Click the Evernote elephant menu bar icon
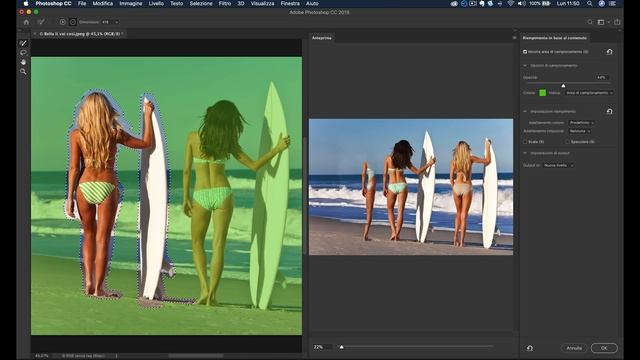Screen dimensions: 640x360 click(x=482, y=3)
